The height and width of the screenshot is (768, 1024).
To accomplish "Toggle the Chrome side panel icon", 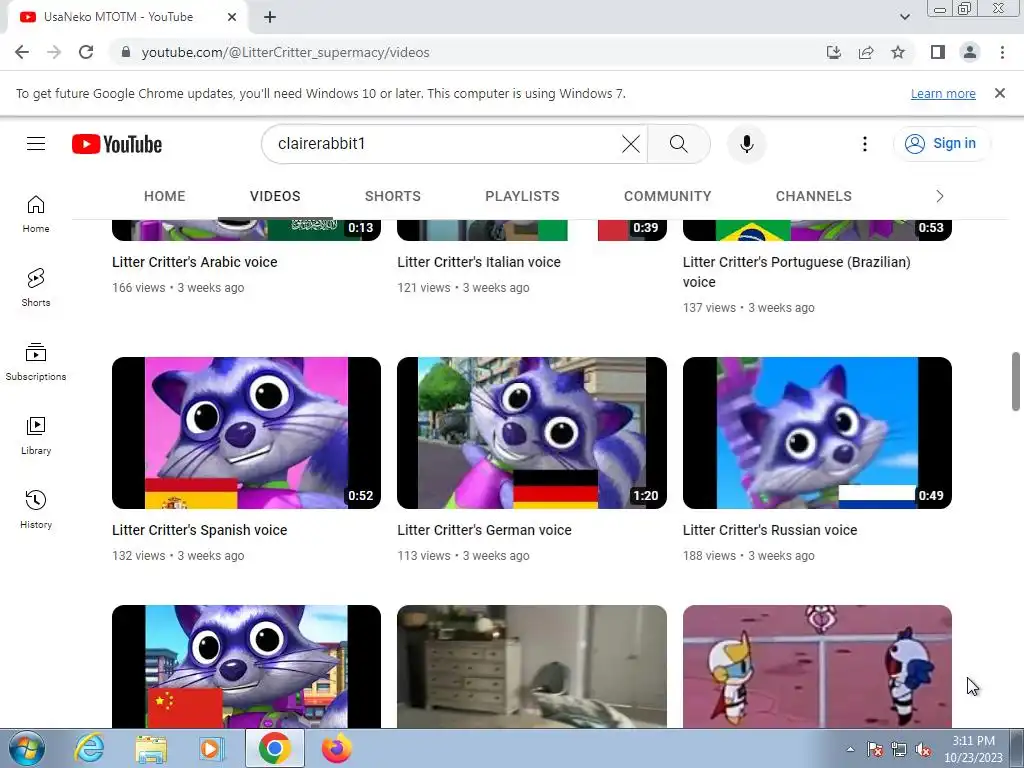I will click(x=938, y=52).
